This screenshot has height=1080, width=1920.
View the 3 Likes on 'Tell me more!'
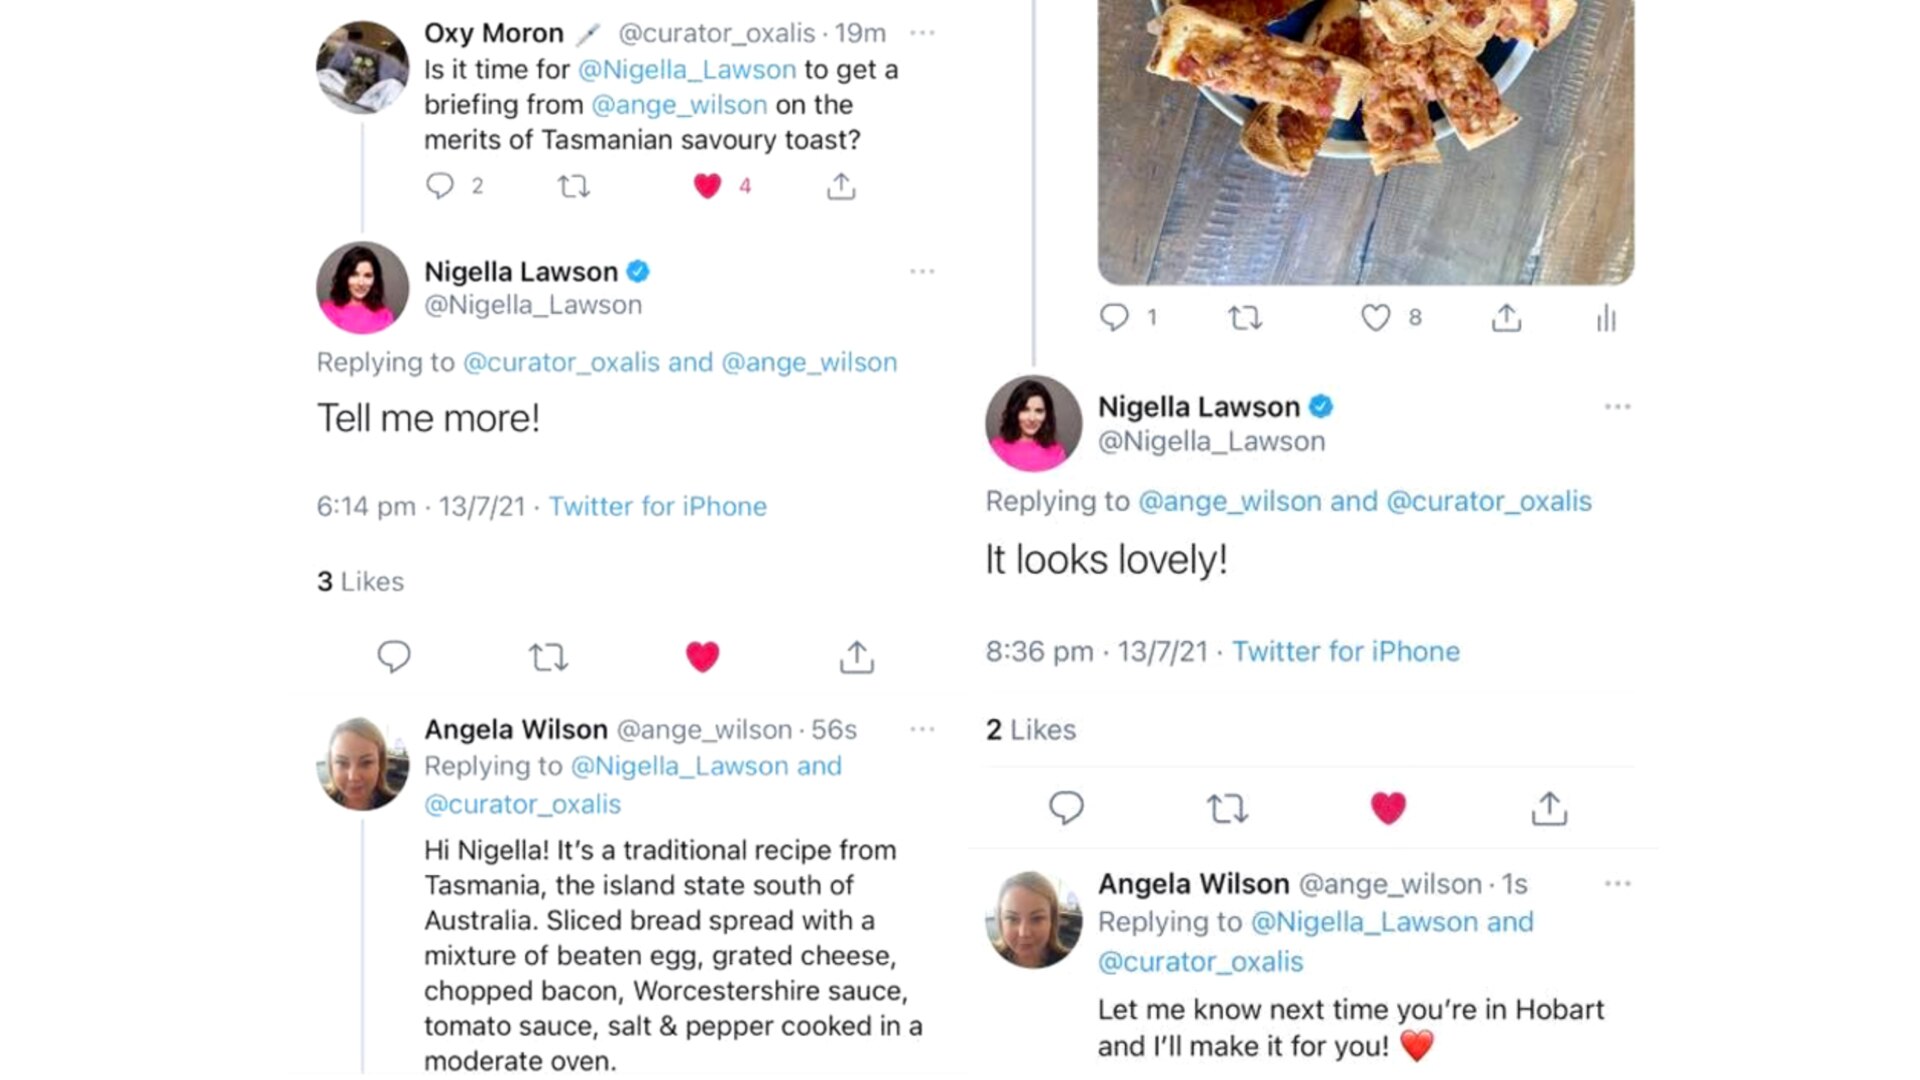360,581
